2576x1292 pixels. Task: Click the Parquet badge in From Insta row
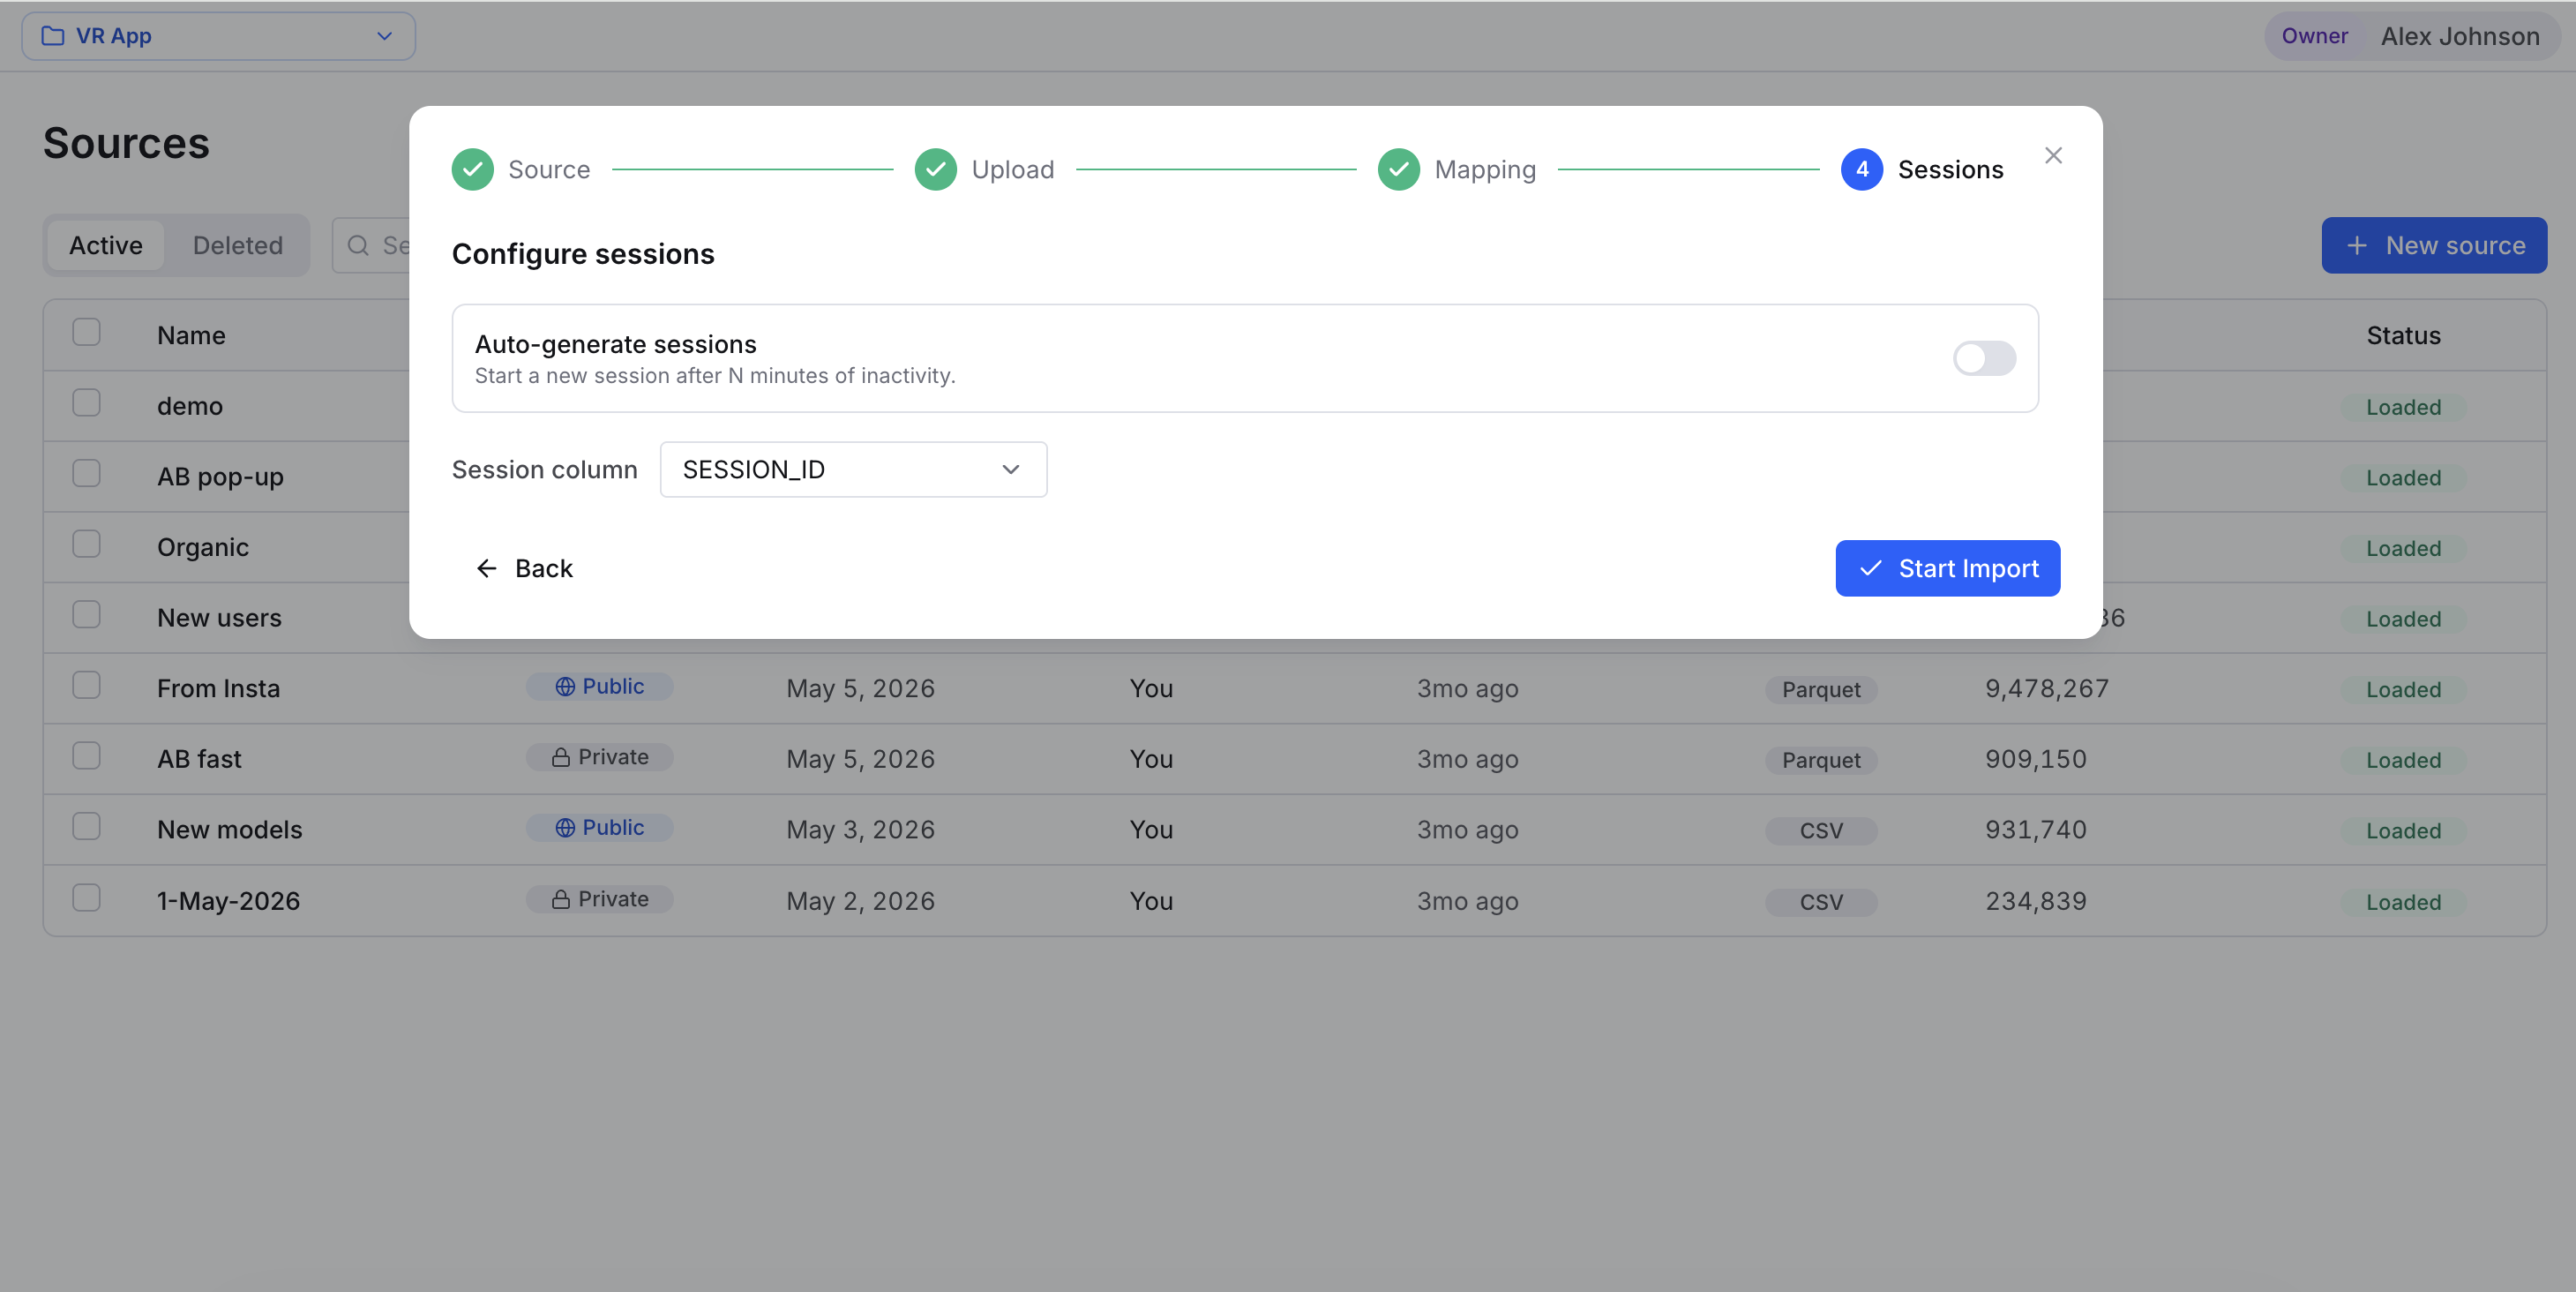click(x=1821, y=689)
